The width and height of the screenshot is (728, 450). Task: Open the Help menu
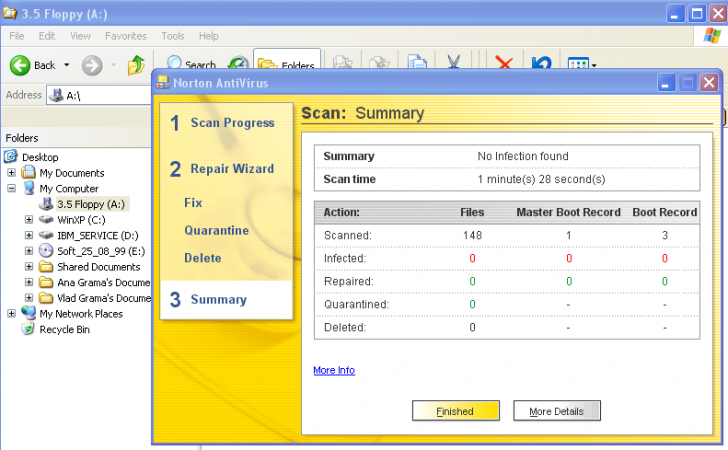pyautogui.click(x=208, y=36)
